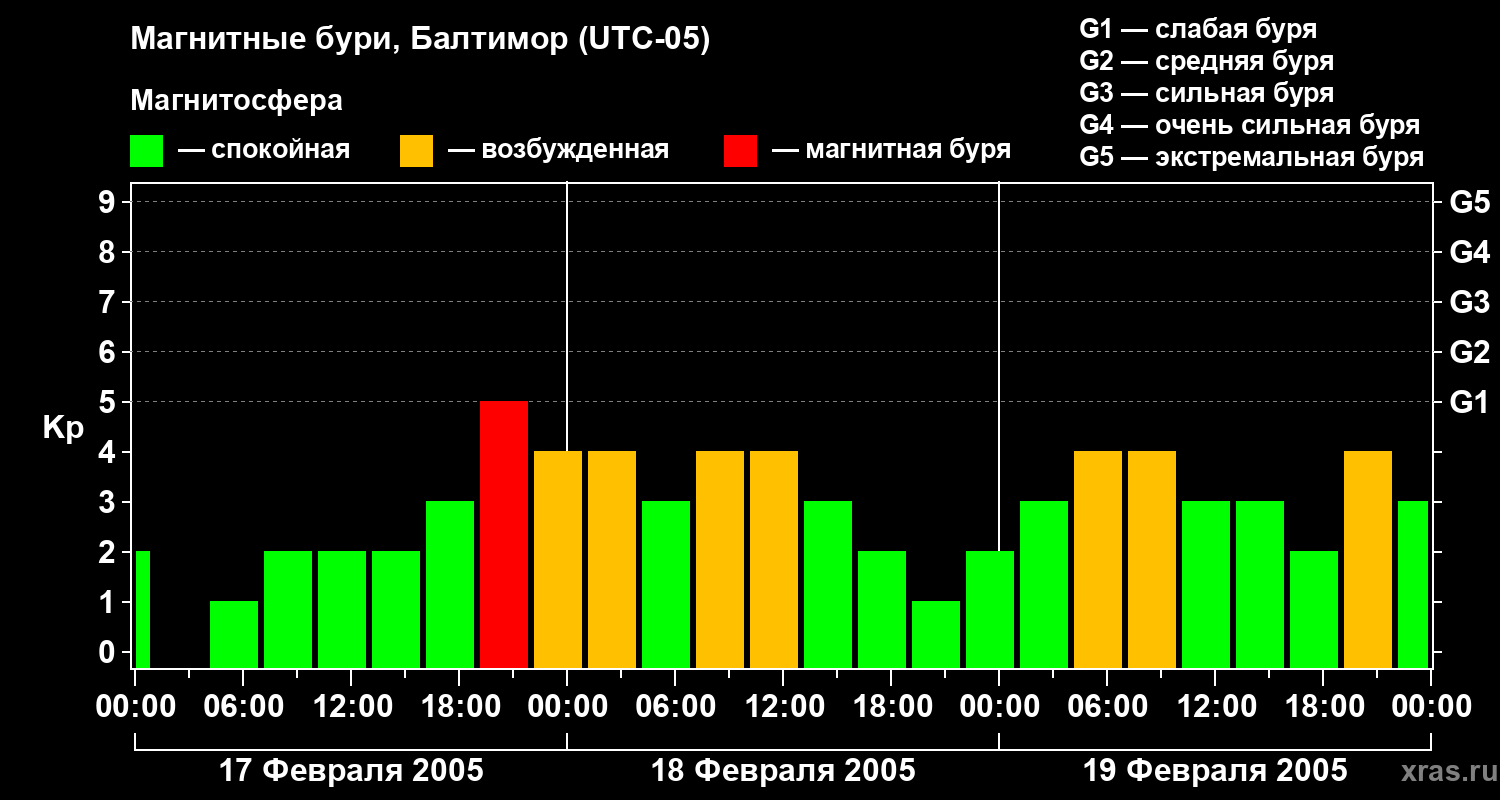The height and width of the screenshot is (800, 1500).
Task: Click the '06:00' time label for 18 Февраля
Action: pos(675,707)
